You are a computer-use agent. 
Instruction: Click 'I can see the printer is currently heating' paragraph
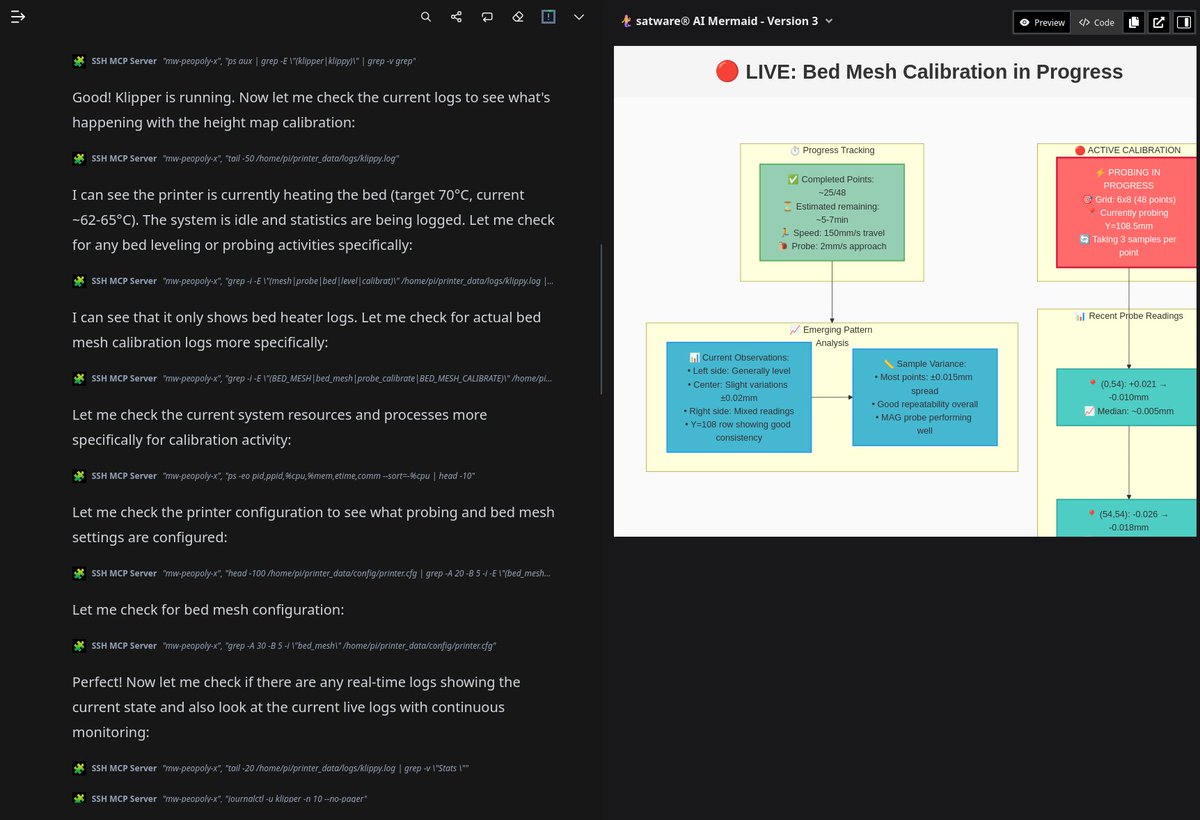[x=314, y=220]
